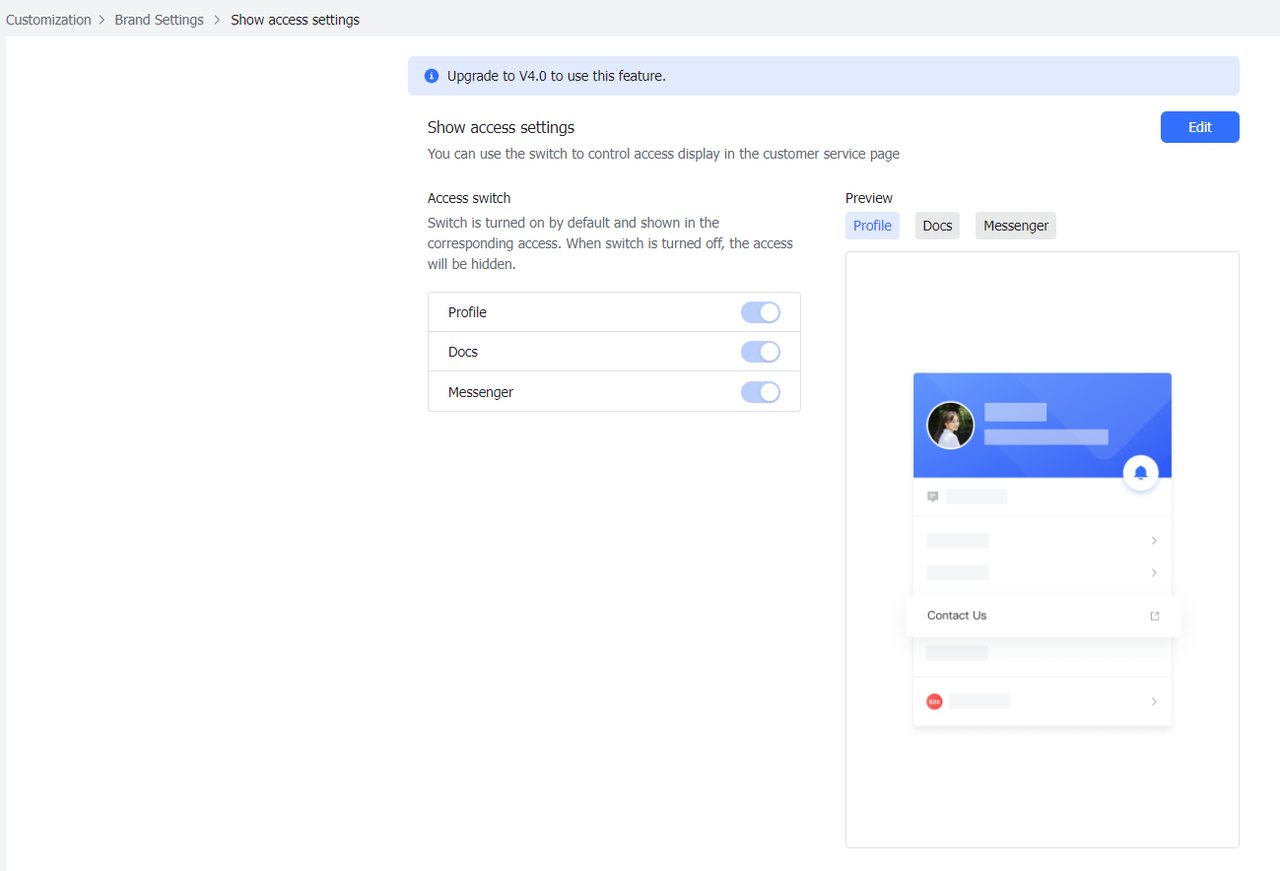Click the Profile row label in switch list

[x=467, y=312]
